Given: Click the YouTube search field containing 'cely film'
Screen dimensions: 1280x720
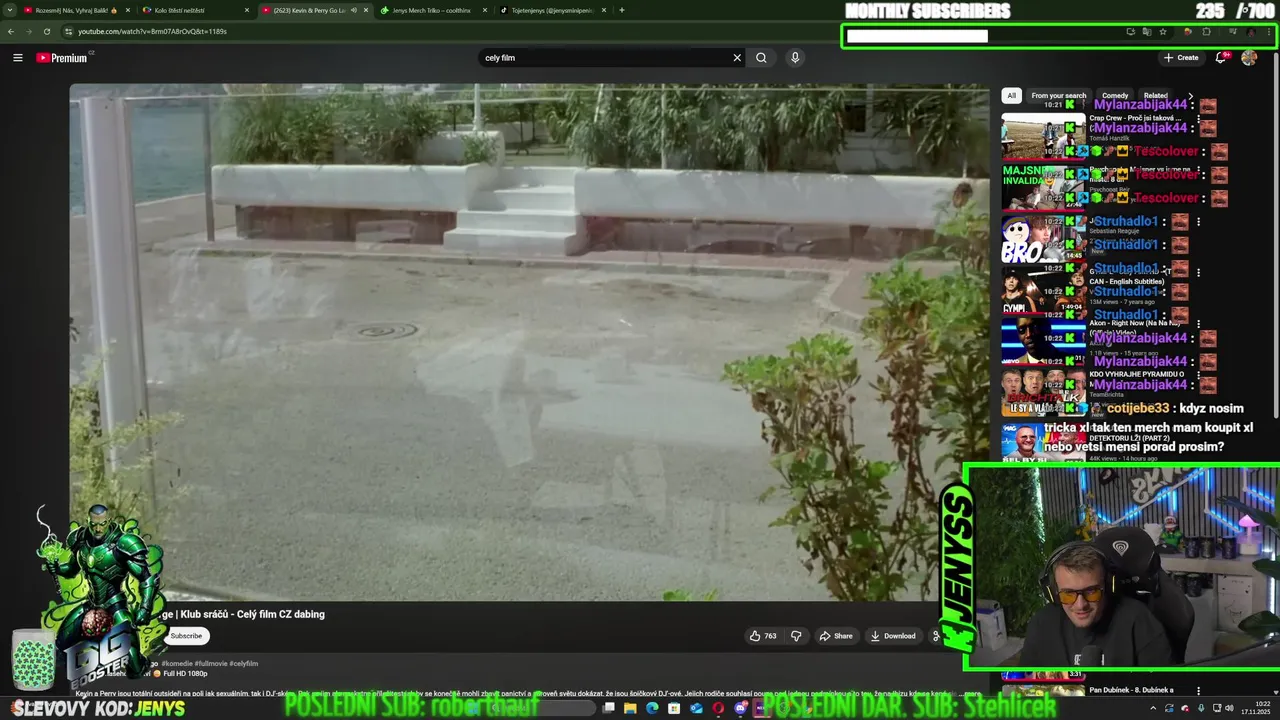Looking at the screenshot, I should [604, 58].
